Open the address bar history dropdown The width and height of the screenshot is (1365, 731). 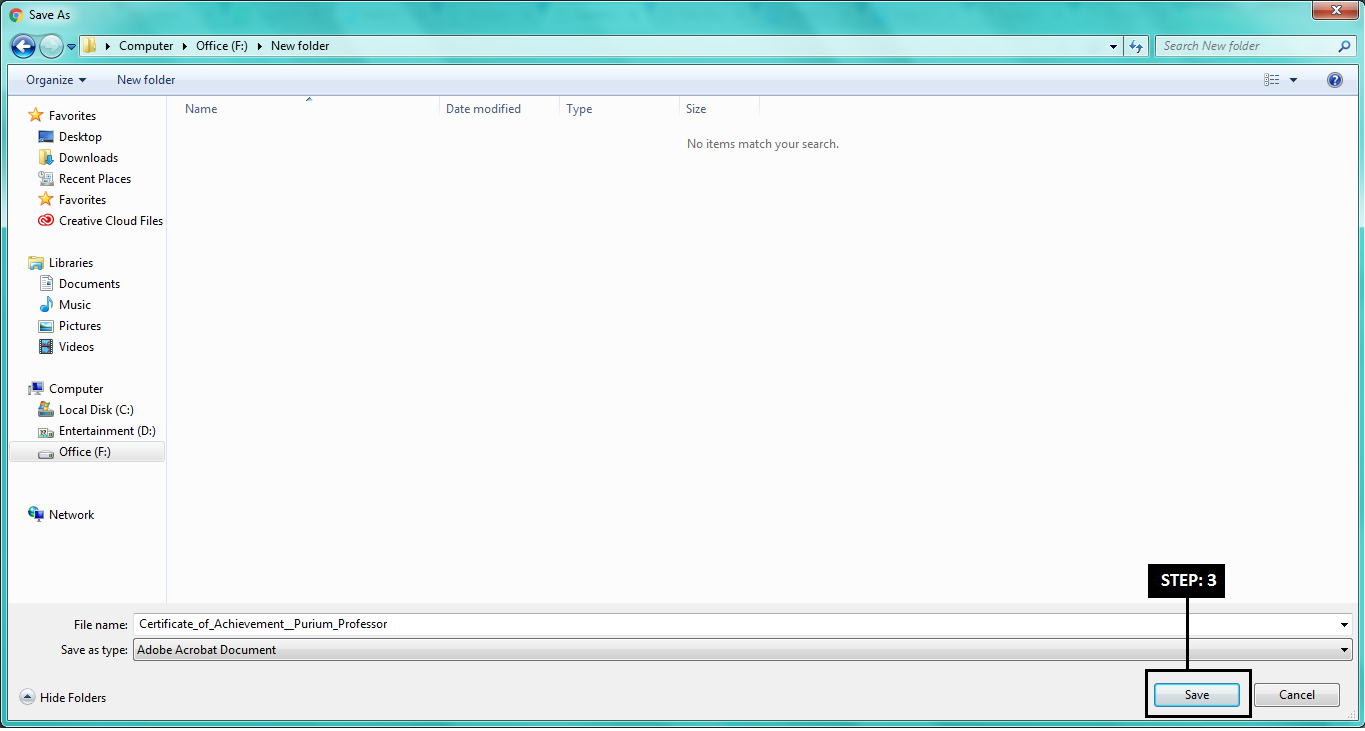(1114, 46)
